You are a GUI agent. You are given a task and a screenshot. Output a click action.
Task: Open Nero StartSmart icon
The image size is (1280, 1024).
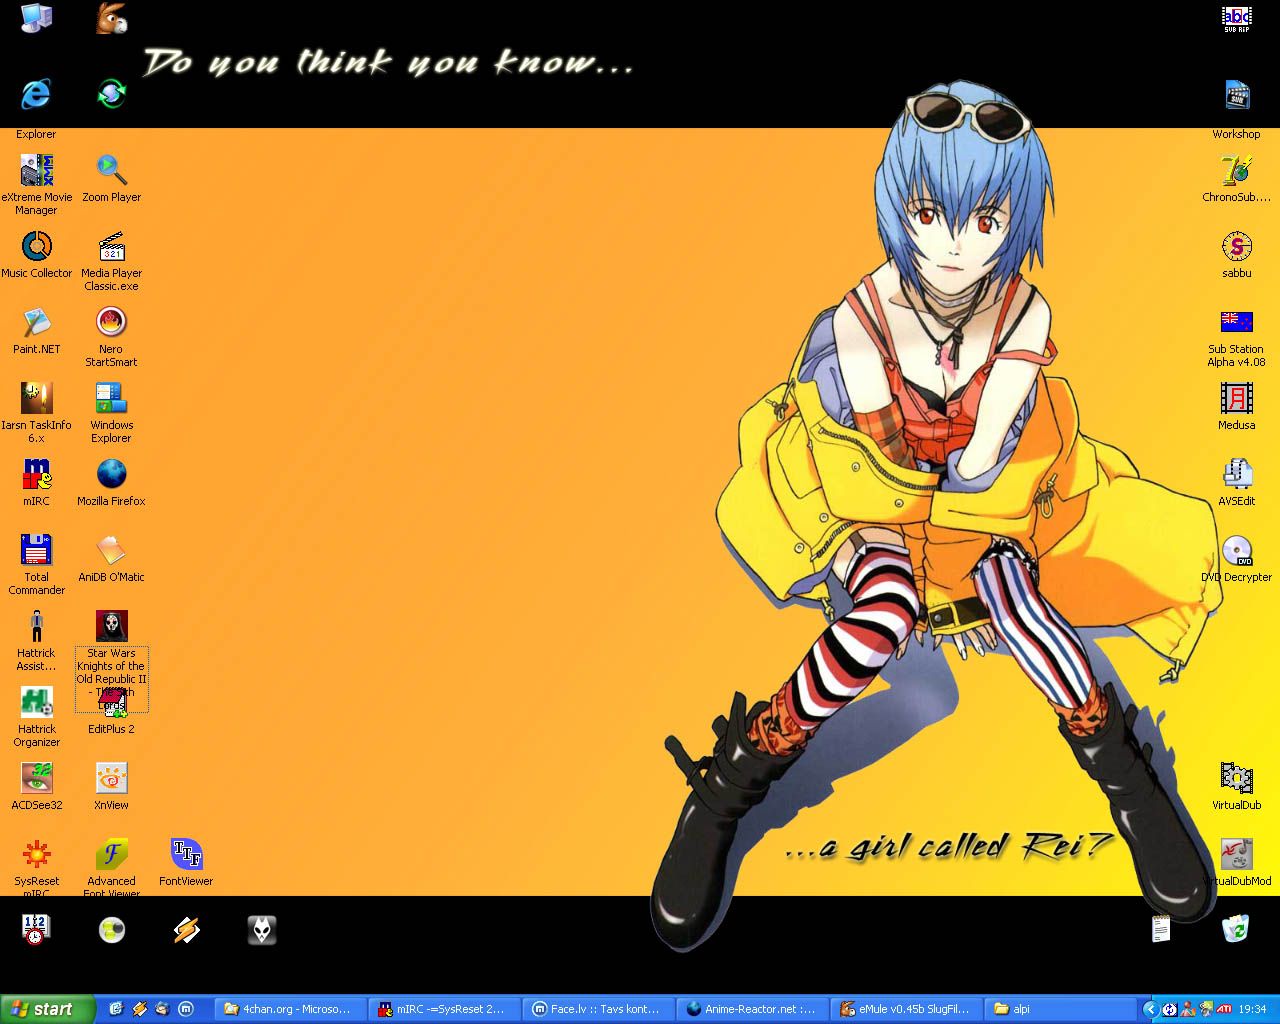coord(111,322)
